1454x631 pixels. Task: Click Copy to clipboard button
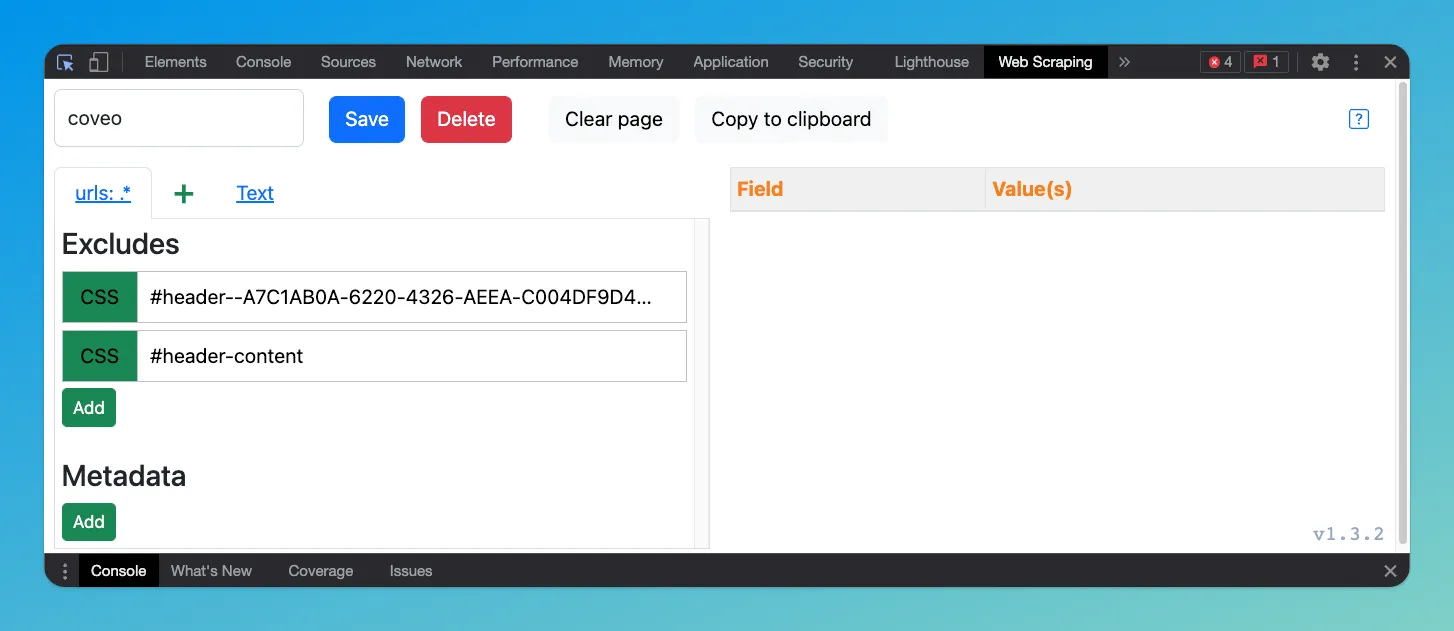click(791, 119)
